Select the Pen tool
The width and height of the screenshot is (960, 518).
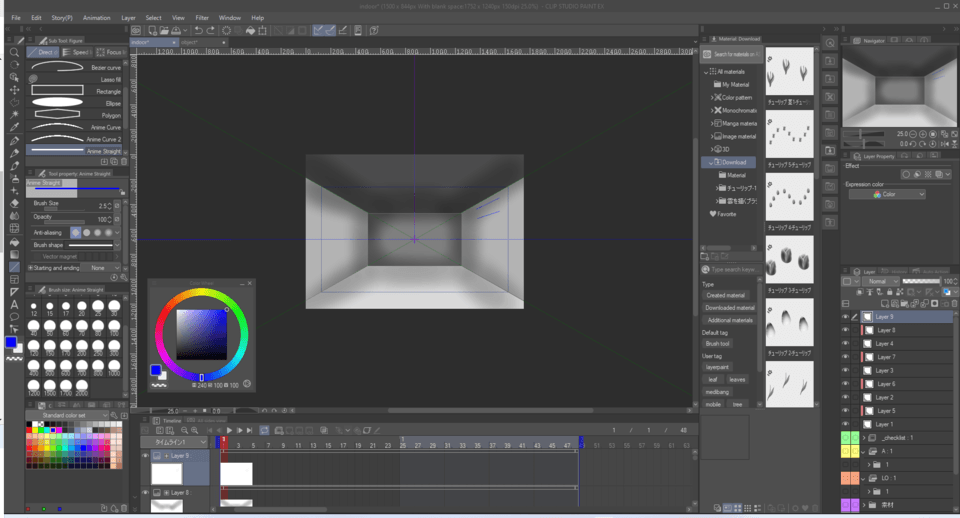click(14, 140)
